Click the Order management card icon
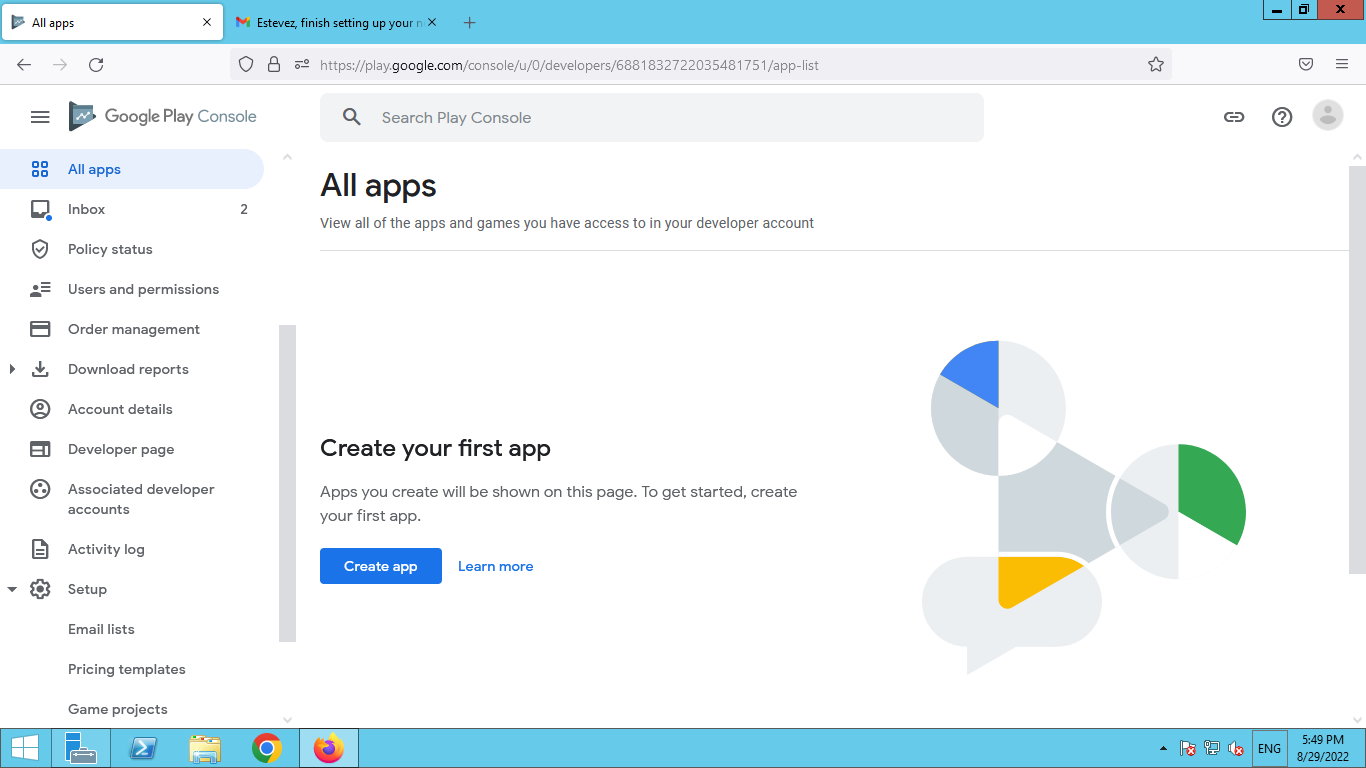The width and height of the screenshot is (1366, 768). click(x=40, y=329)
